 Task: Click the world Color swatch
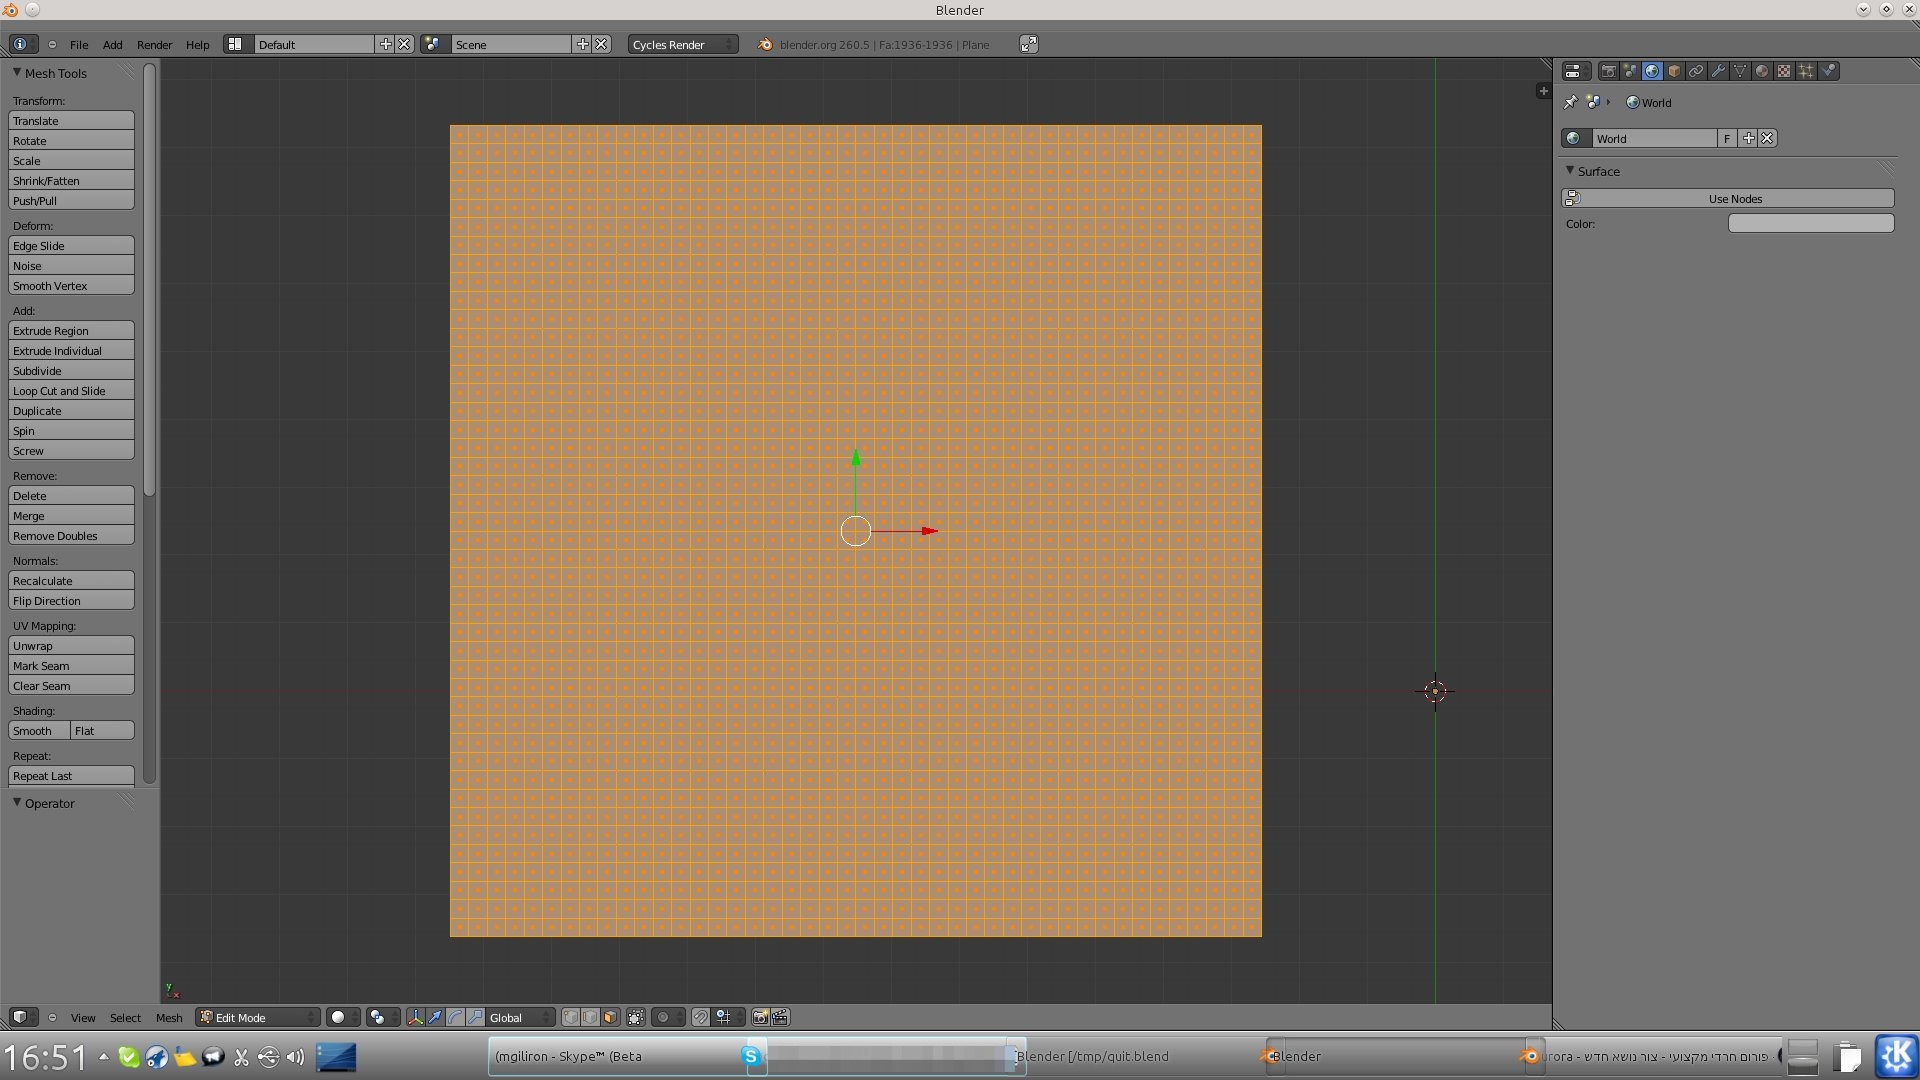point(1810,223)
